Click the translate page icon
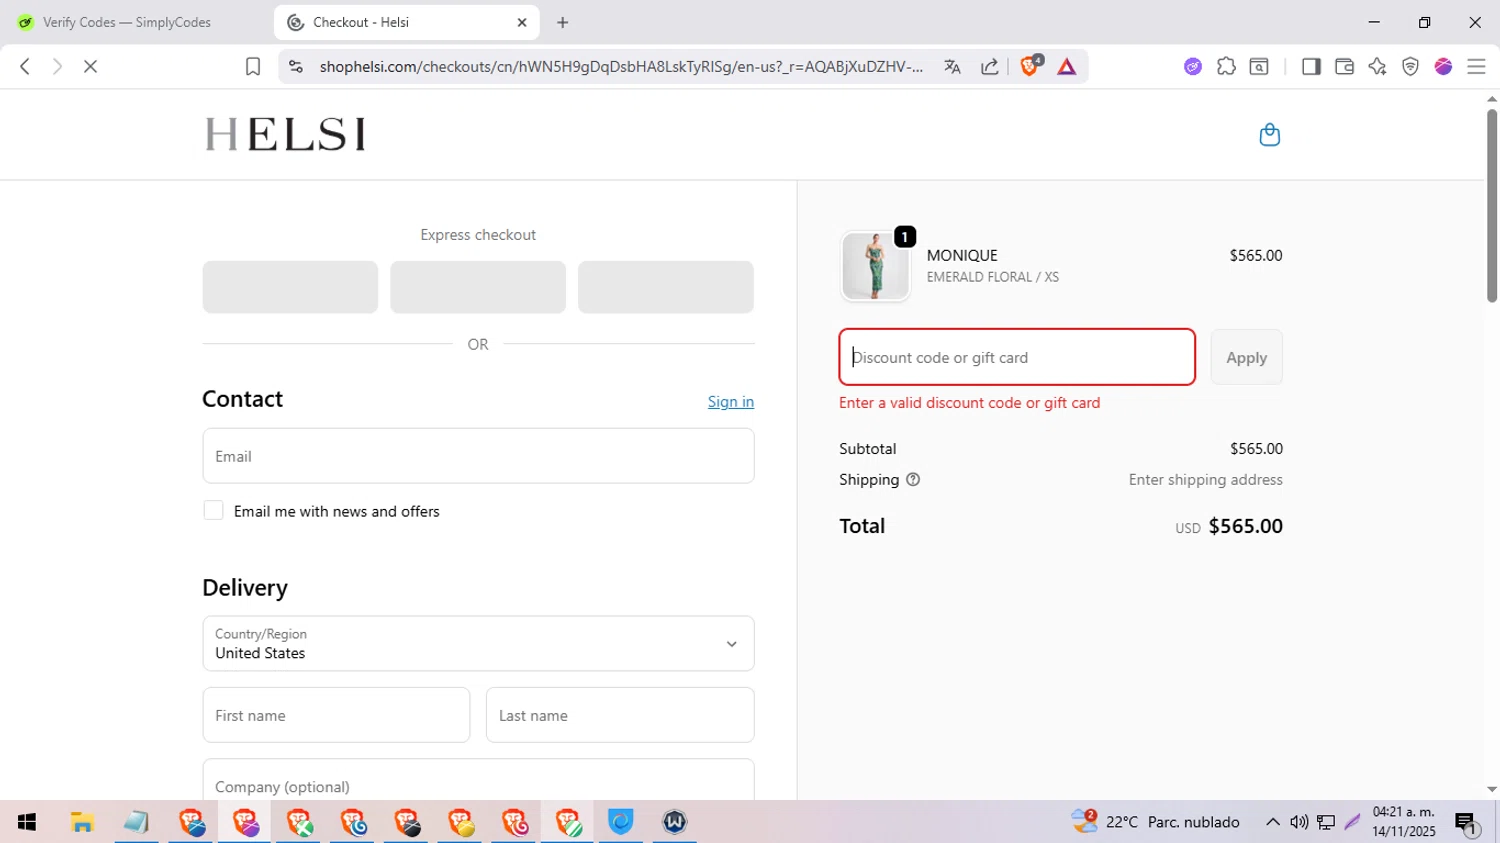The height and width of the screenshot is (843, 1500). (x=952, y=67)
